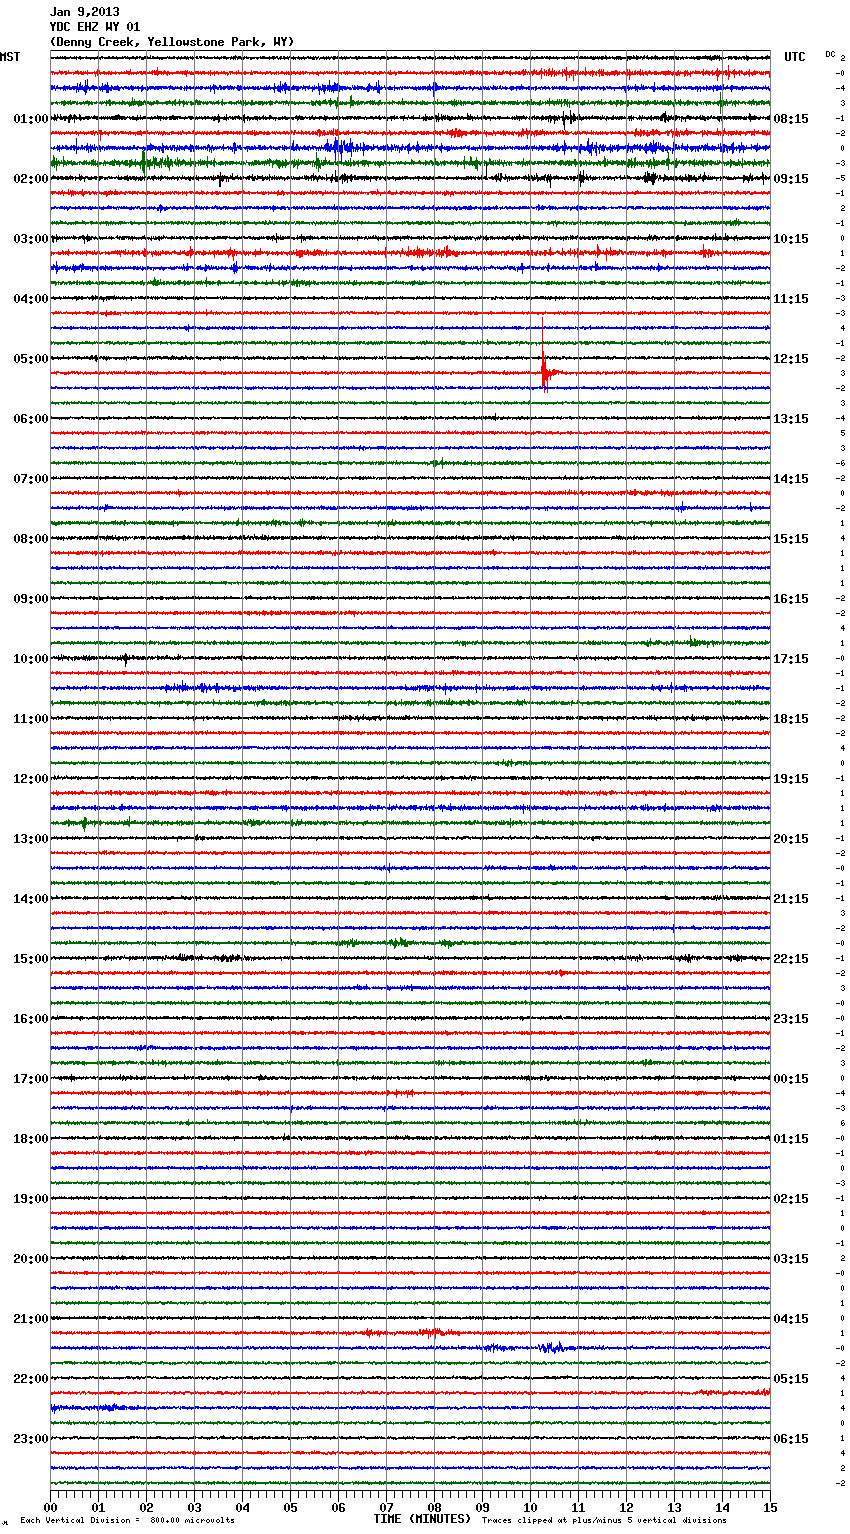Click the 'UTC' time zone label
The image size is (850, 1534).
[795, 57]
